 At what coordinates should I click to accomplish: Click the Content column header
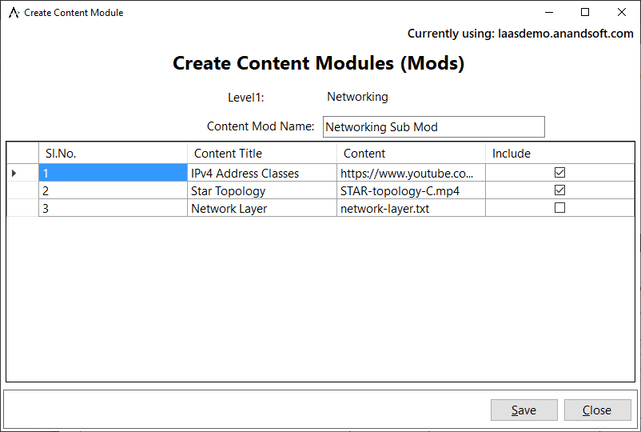411,154
